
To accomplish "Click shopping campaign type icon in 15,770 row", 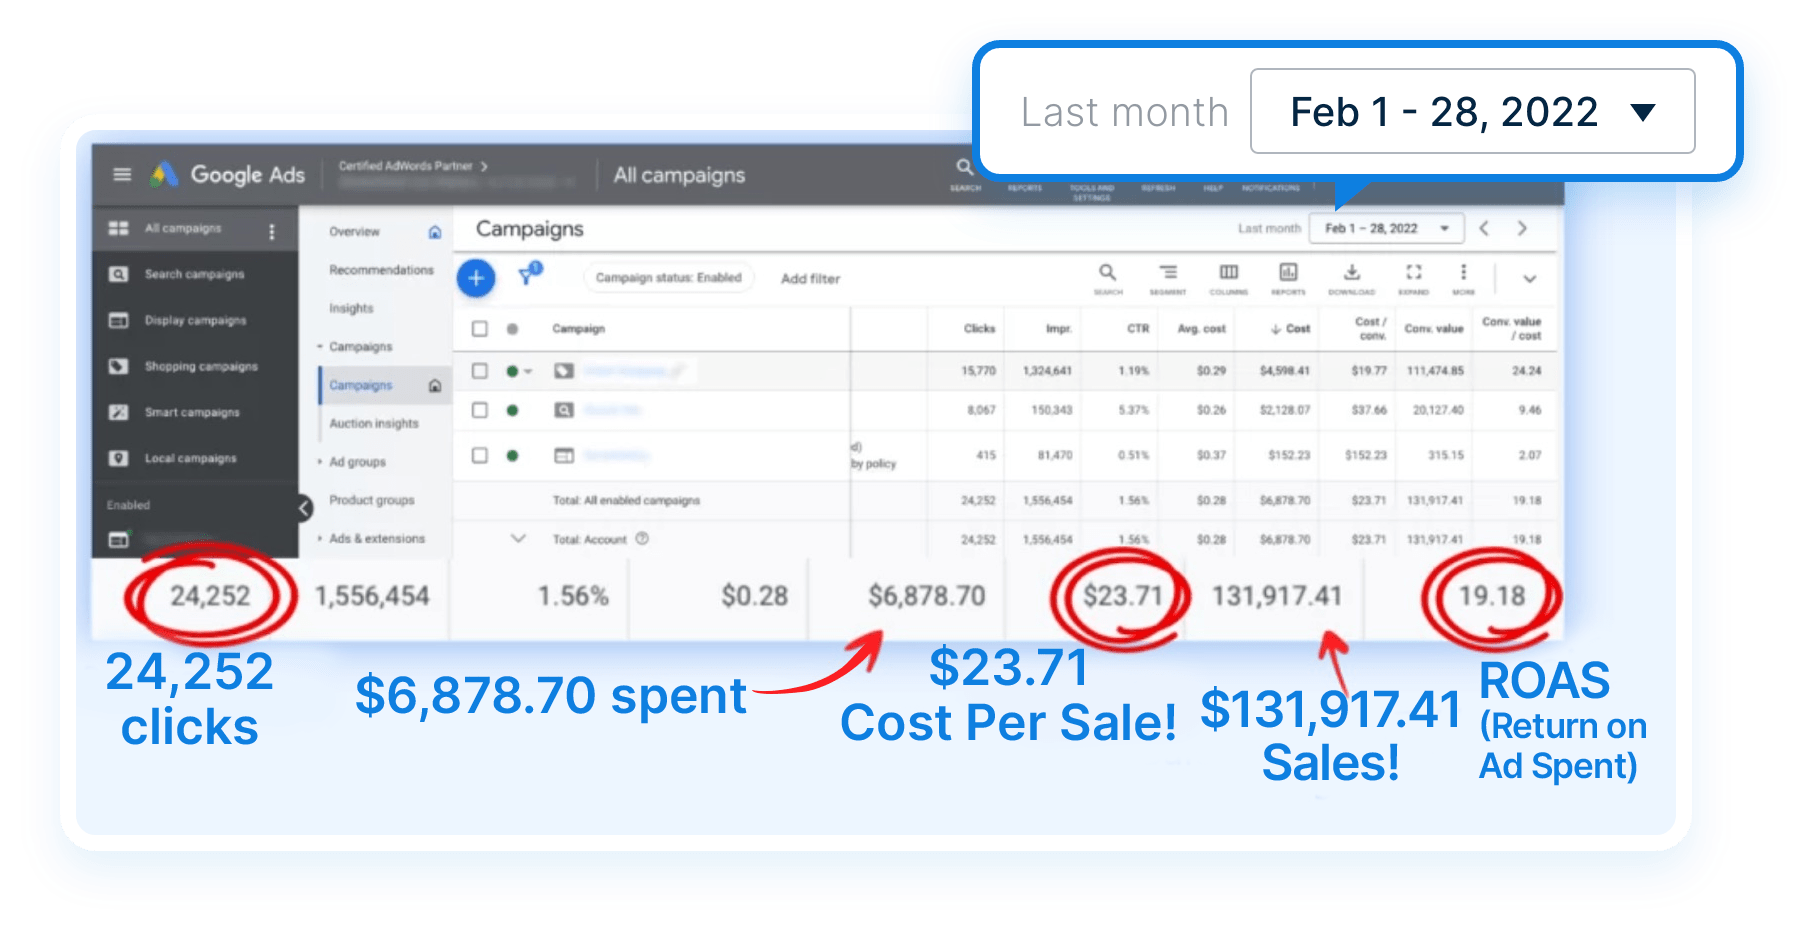I will (564, 371).
